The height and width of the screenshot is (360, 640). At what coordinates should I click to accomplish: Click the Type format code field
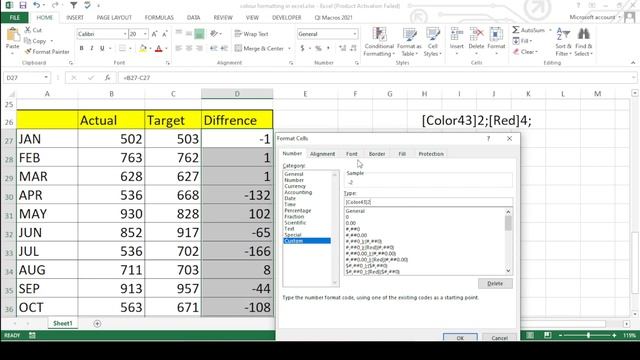coord(429,202)
